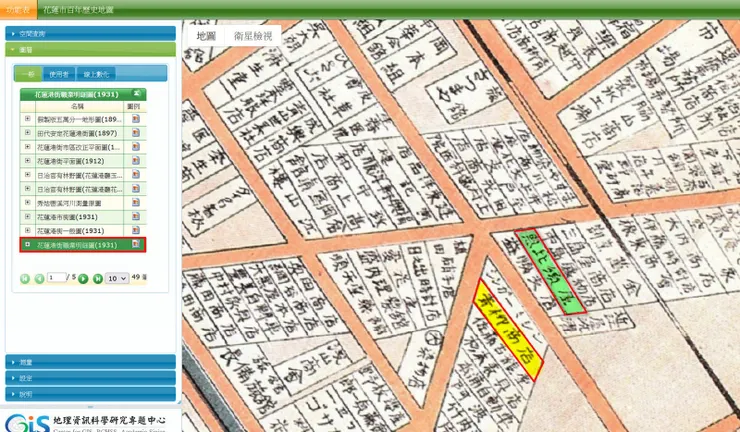
Task: Expand the 說明 accordion panel
Action: point(90,394)
